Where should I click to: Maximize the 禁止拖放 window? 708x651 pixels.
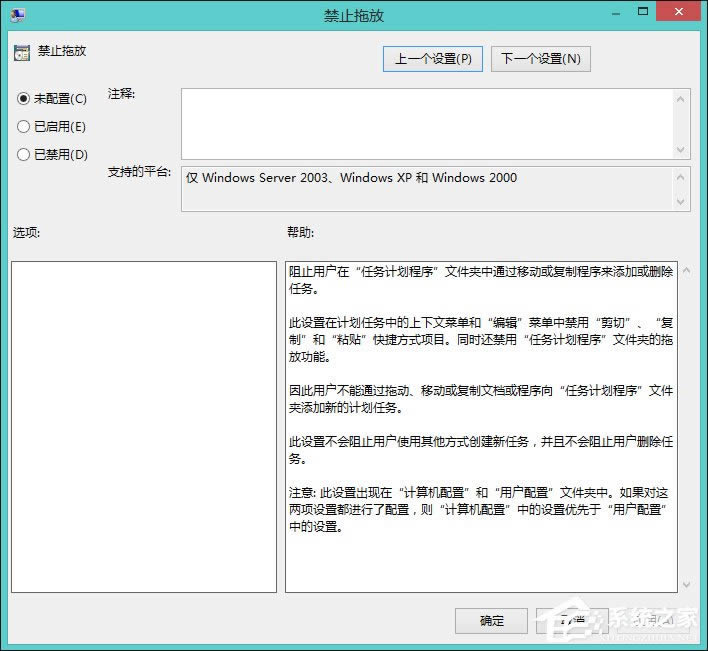pyautogui.click(x=643, y=12)
